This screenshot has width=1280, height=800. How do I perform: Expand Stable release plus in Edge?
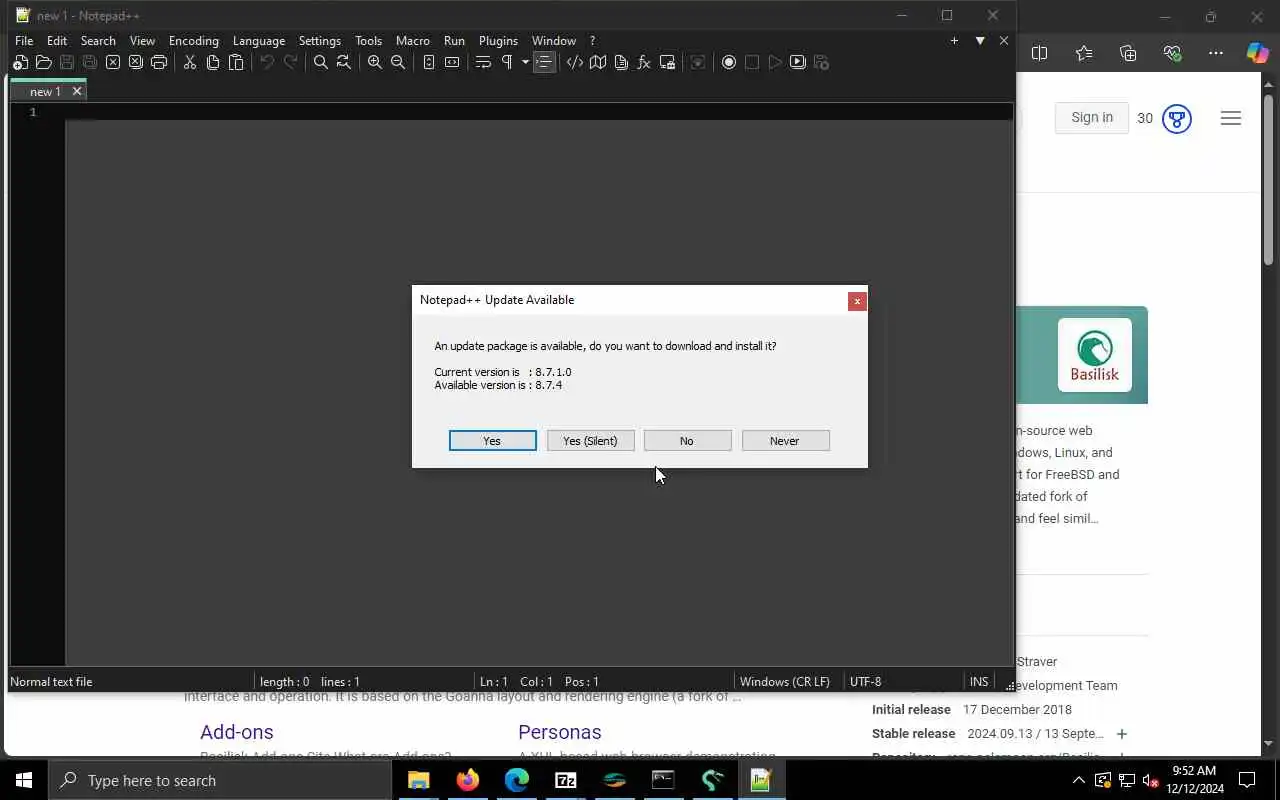point(1122,734)
